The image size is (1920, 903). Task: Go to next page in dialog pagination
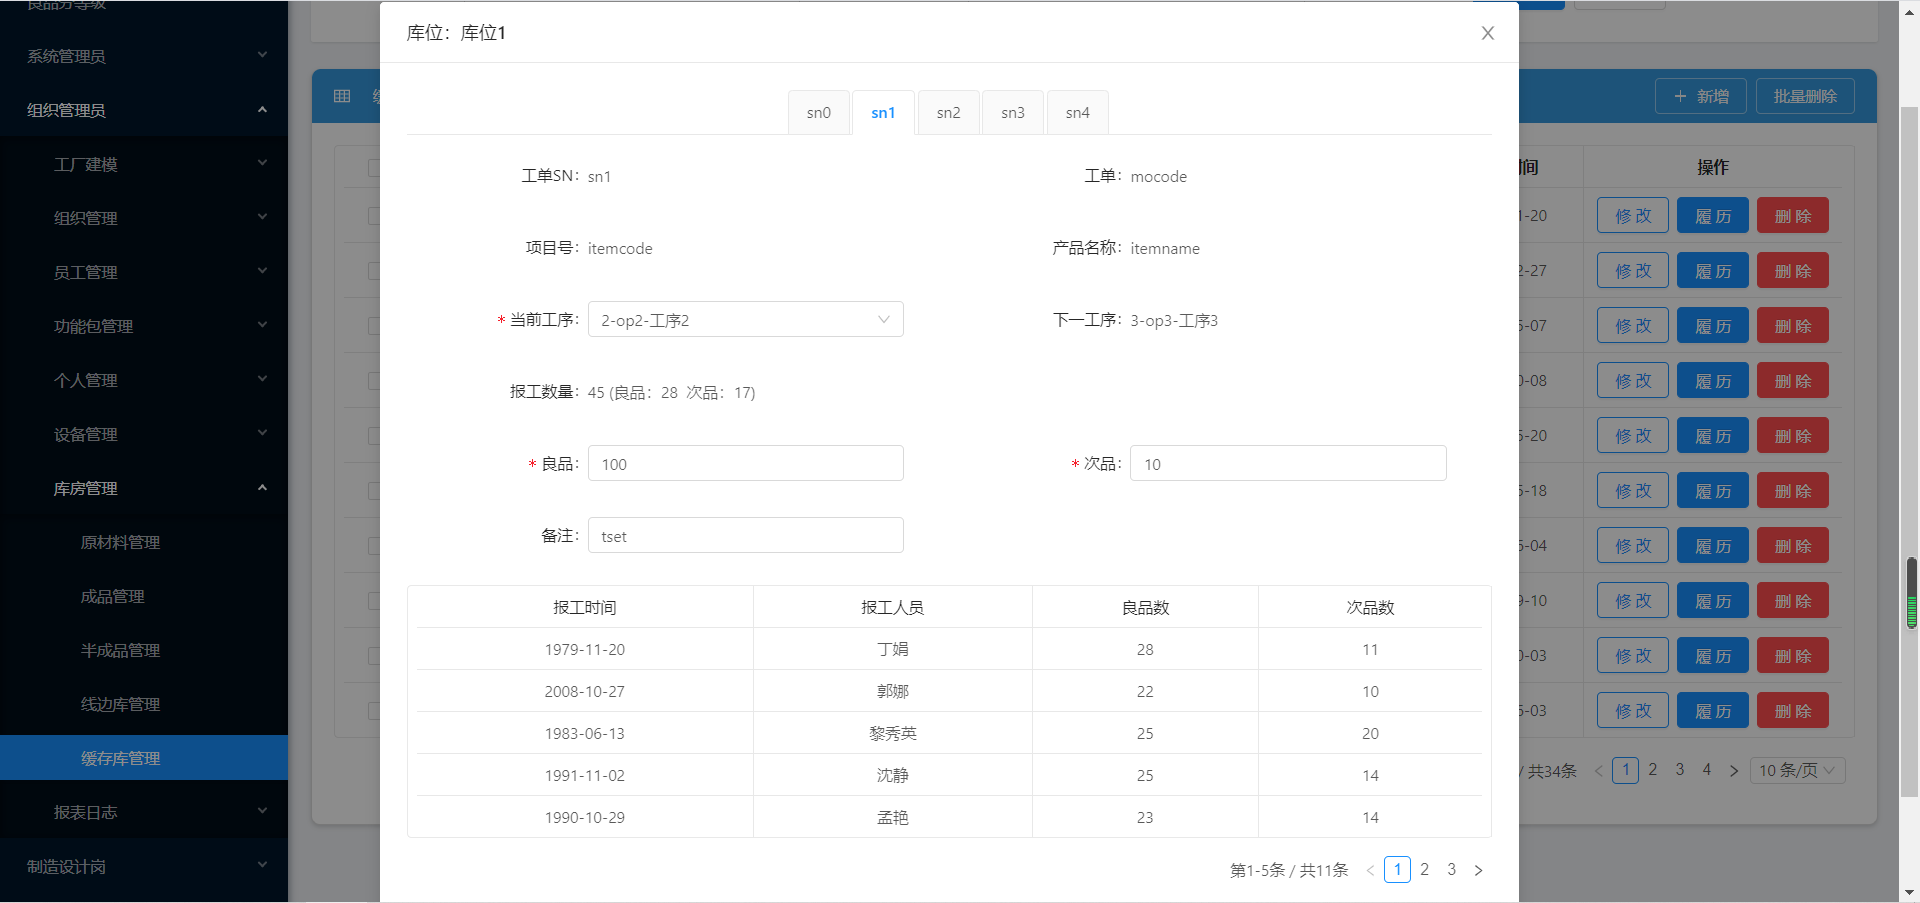[1478, 870]
